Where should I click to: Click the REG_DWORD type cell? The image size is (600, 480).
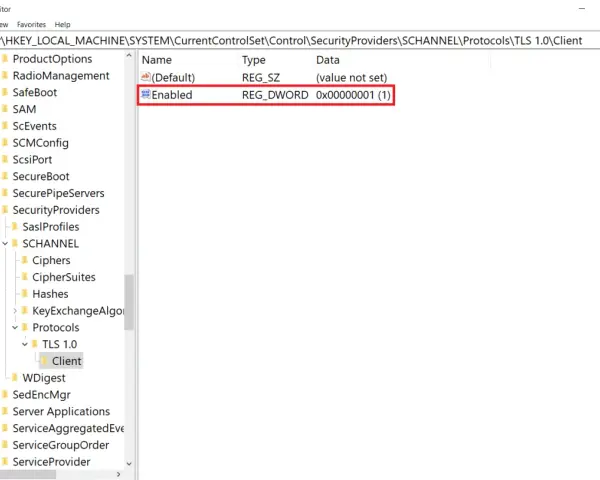[x=275, y=95]
